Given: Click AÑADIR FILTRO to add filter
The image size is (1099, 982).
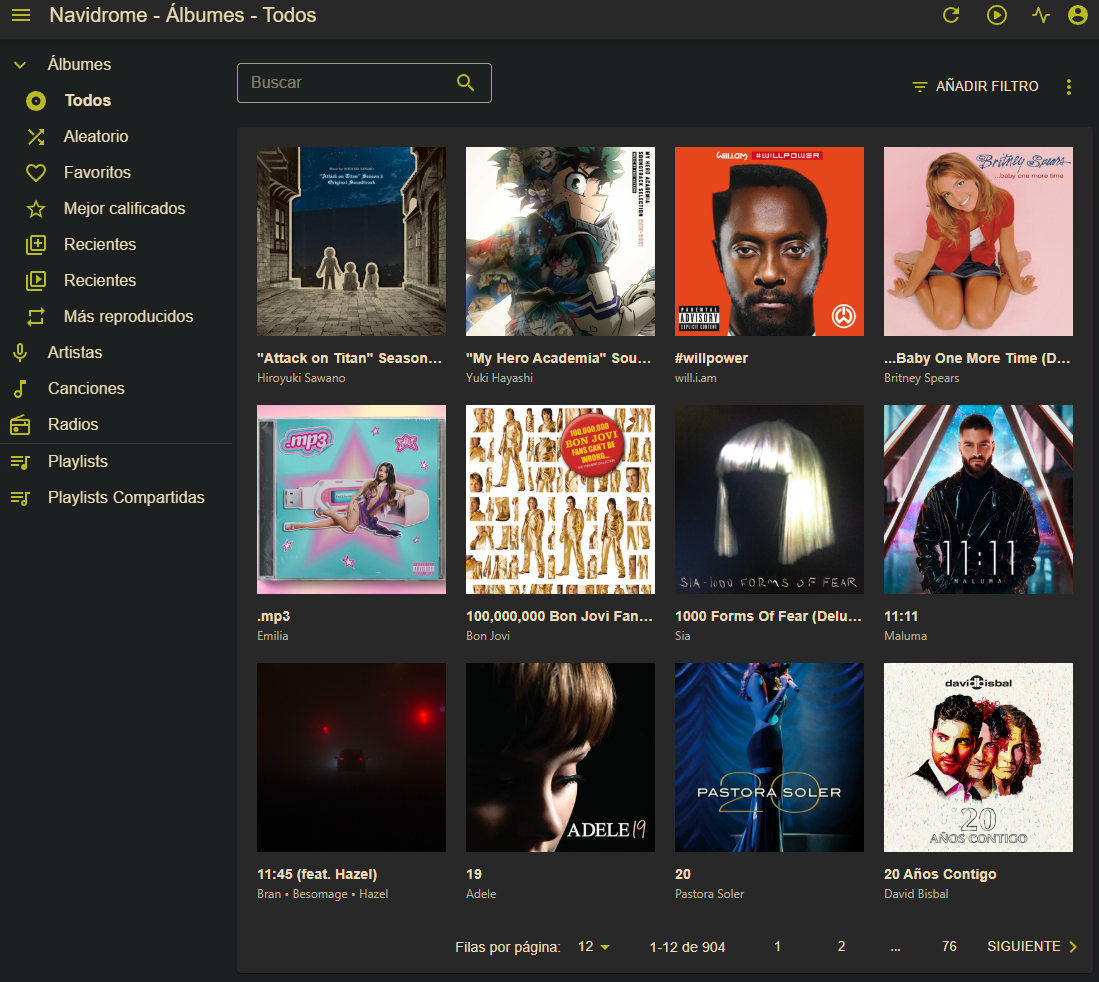Looking at the screenshot, I should pos(975,87).
